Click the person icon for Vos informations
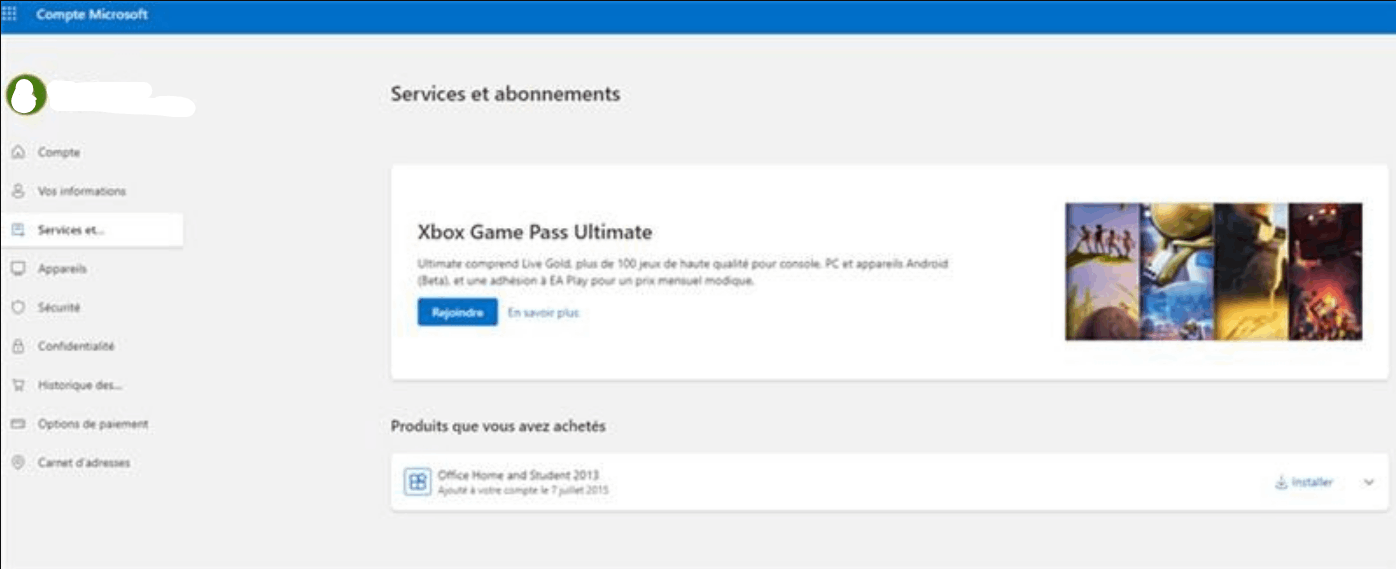 [18, 191]
